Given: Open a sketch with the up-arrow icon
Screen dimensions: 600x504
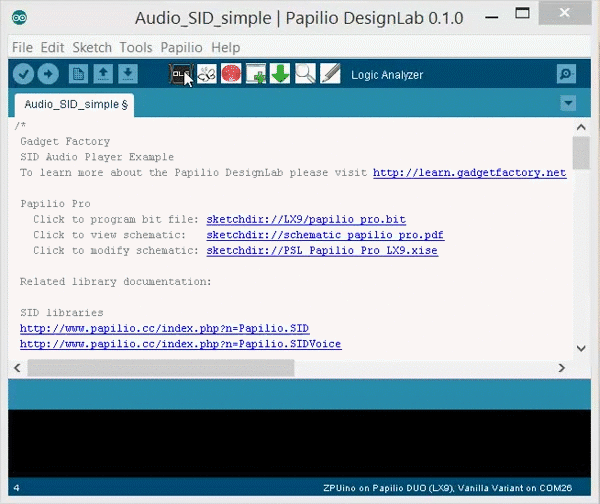Looking at the screenshot, I should pos(103,73).
